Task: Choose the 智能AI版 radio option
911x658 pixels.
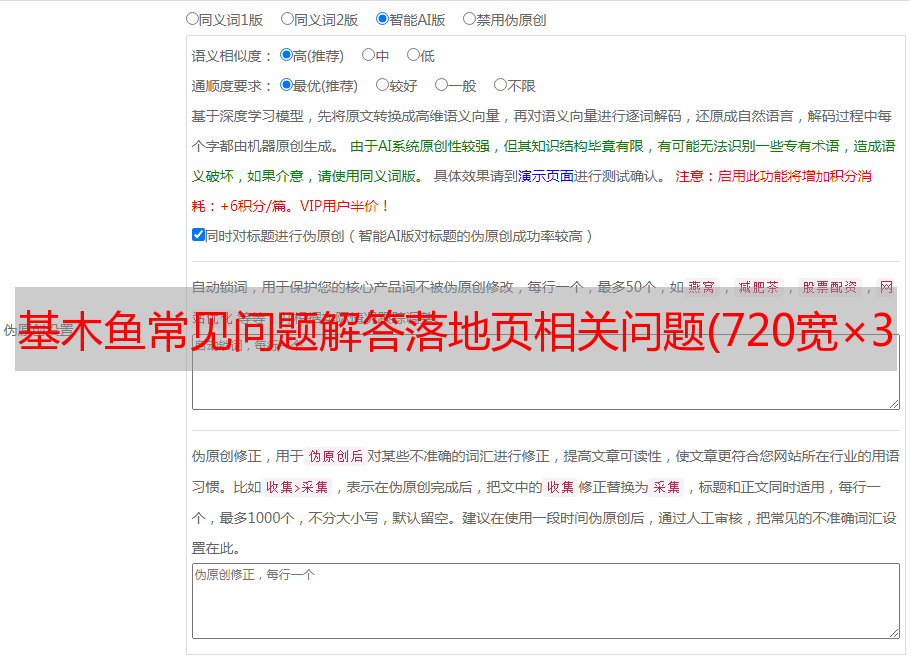Action: pyautogui.click(x=382, y=19)
